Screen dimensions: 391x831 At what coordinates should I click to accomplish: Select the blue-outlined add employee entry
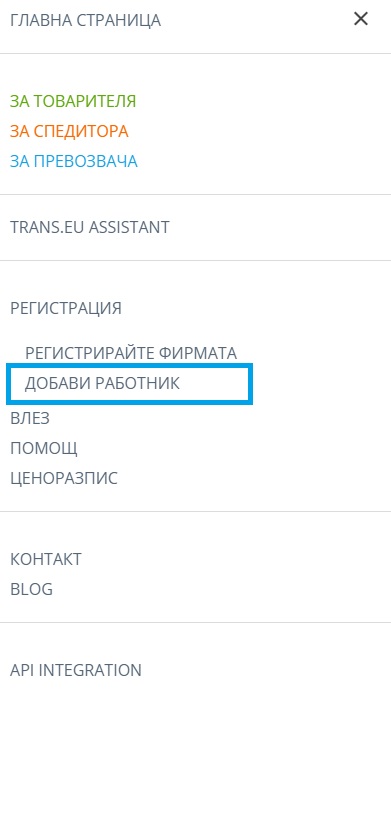(x=130, y=384)
